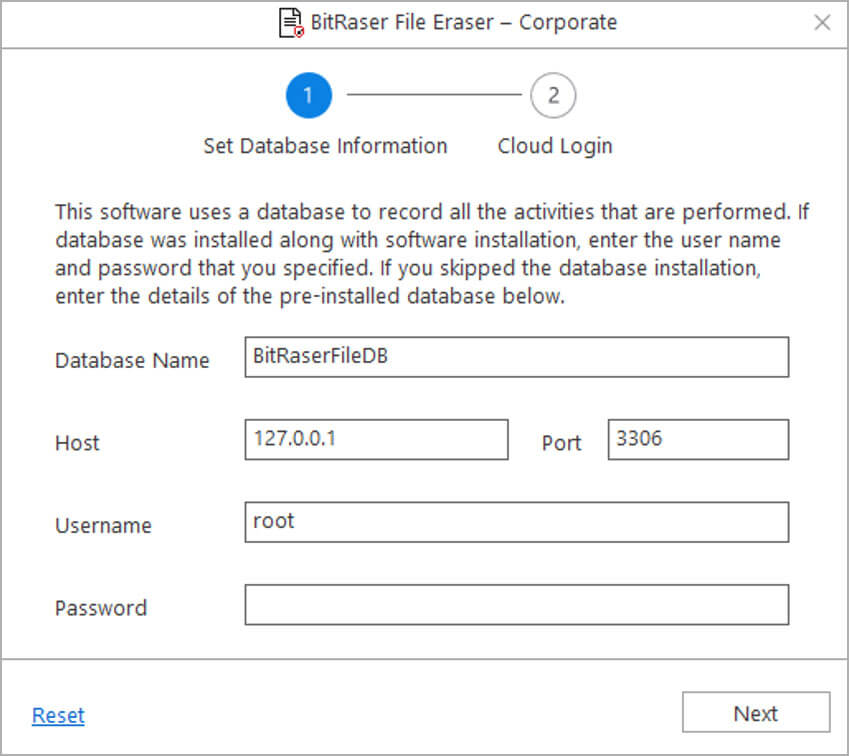
Task: Click the Password label
Action: tap(101, 608)
